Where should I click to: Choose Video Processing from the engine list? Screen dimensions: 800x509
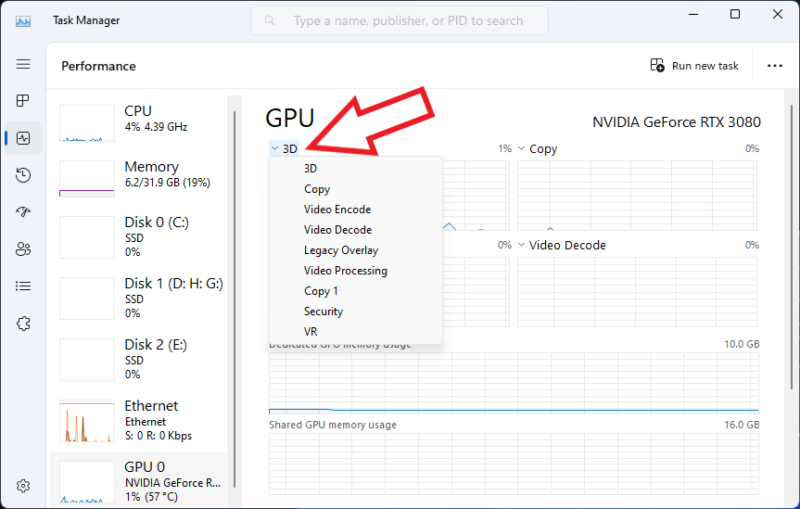click(356, 270)
